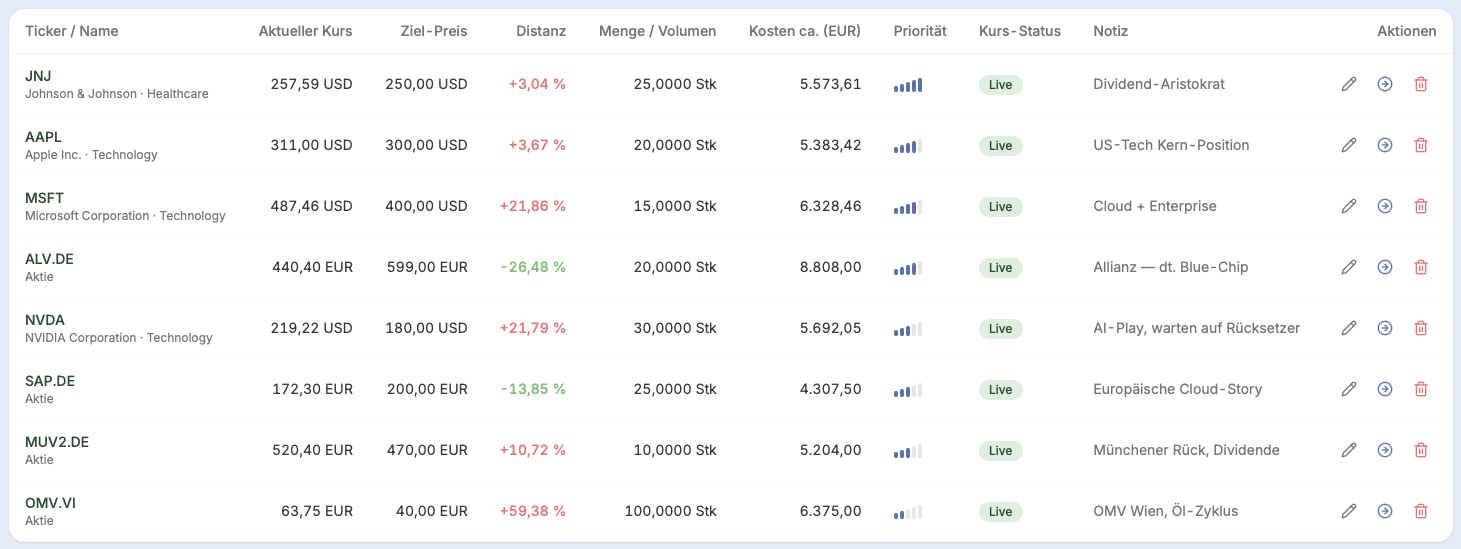
Task: Edit the MUV2.DE watchlist entry
Action: point(1349,451)
